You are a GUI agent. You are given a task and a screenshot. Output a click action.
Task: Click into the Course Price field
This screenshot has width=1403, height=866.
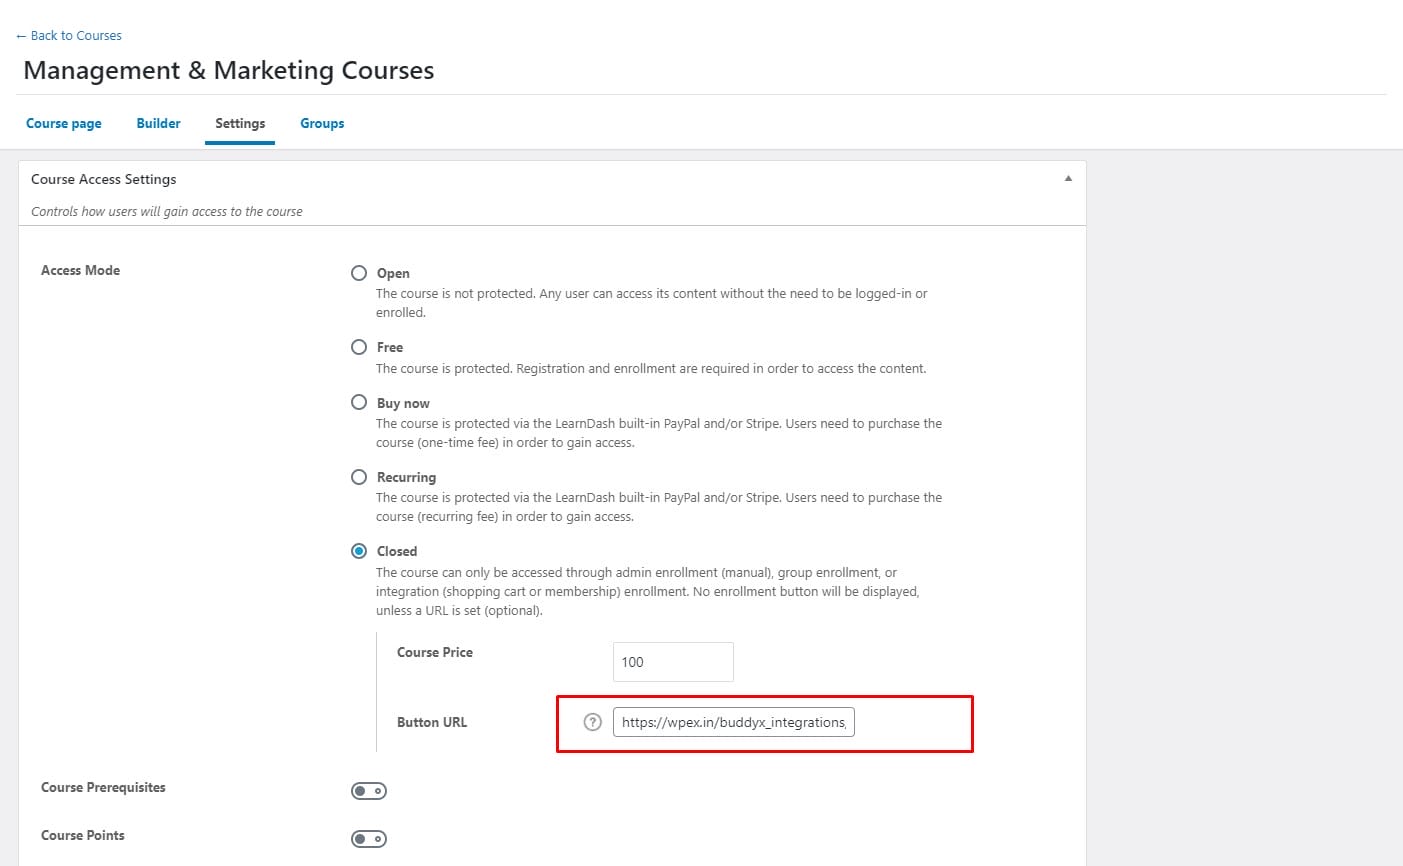pyautogui.click(x=673, y=662)
